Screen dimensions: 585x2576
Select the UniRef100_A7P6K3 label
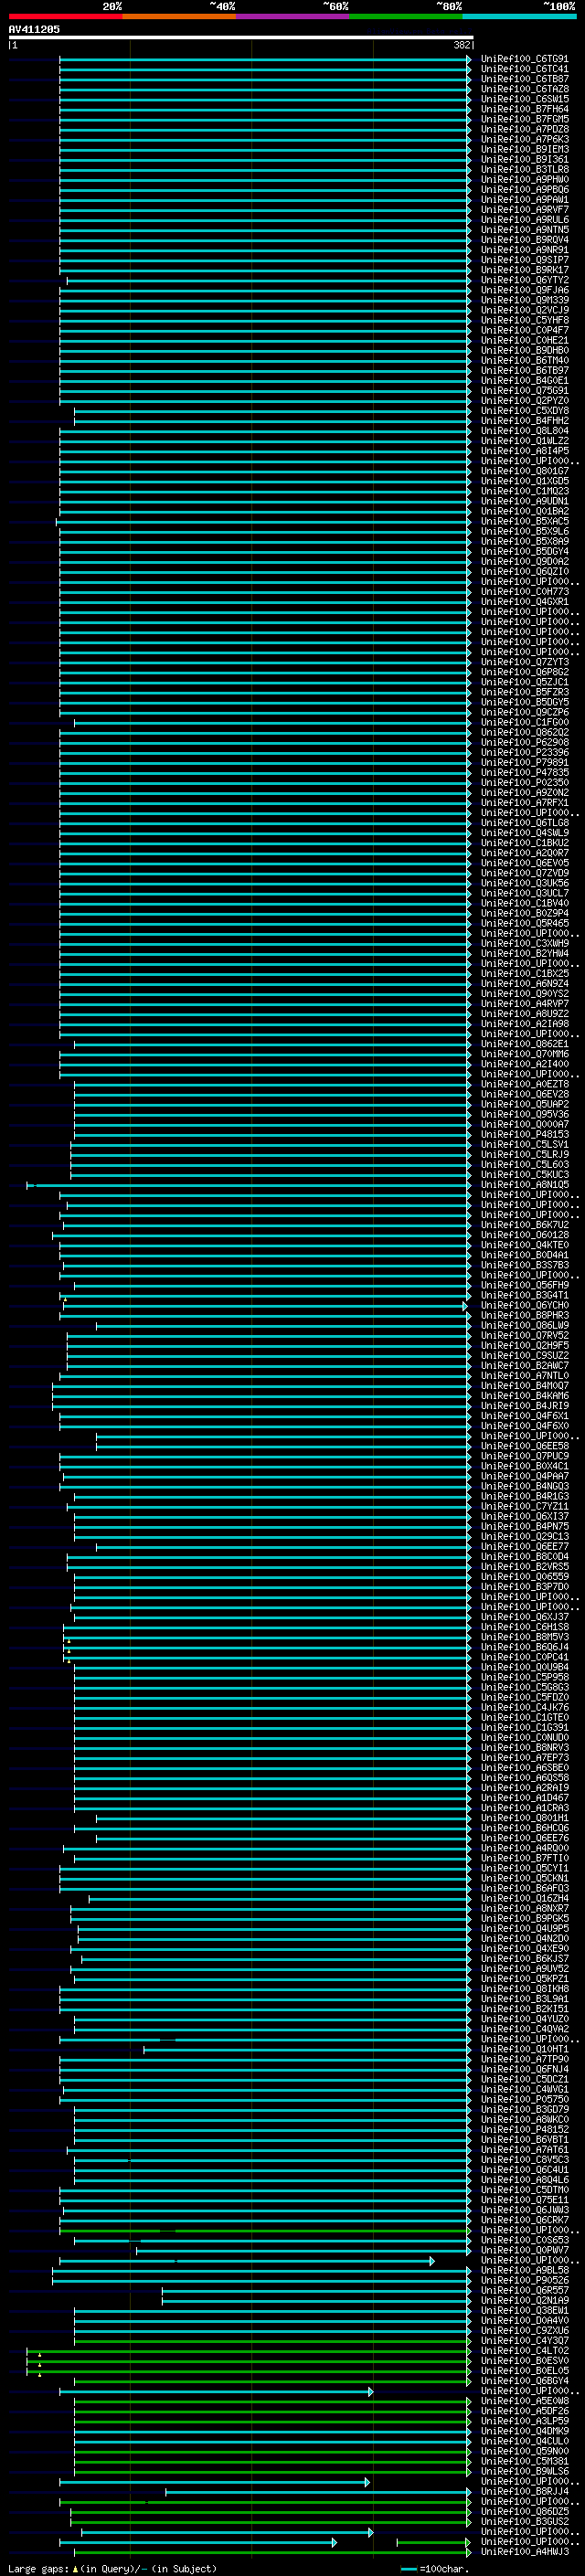[524, 139]
